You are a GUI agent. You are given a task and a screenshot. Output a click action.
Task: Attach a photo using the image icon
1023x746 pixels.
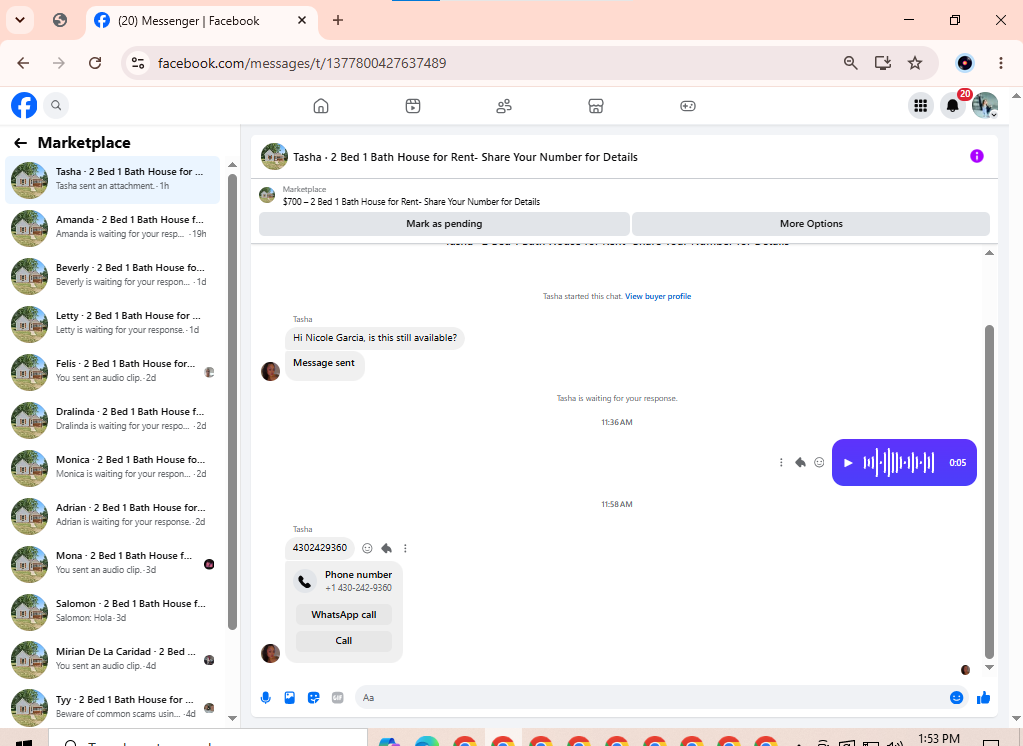pos(290,698)
